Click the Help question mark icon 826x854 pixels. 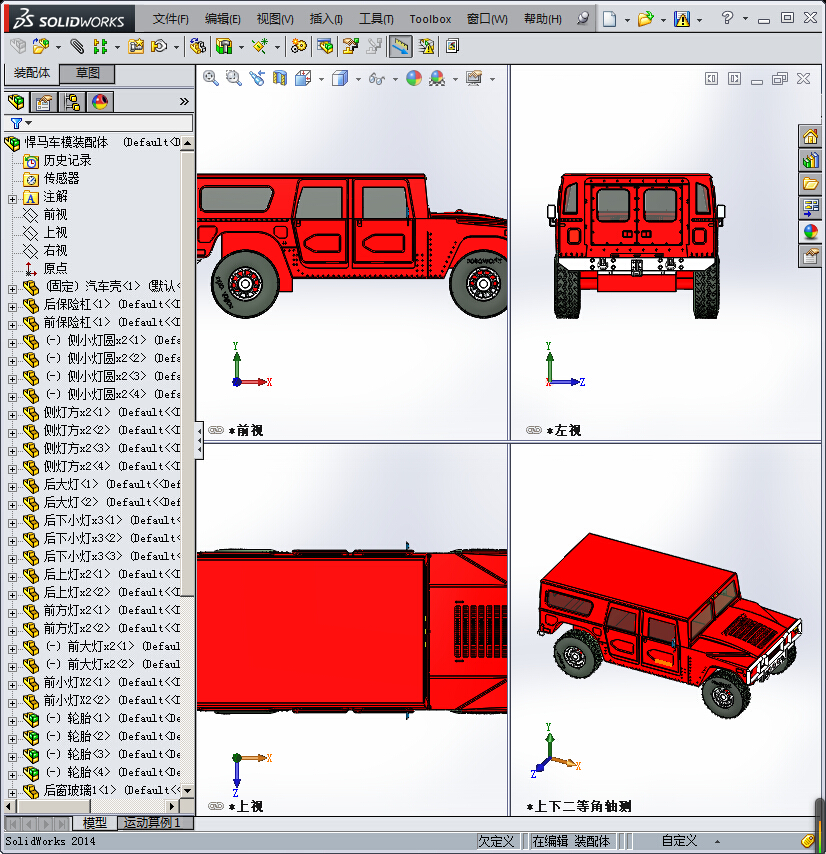(x=727, y=19)
